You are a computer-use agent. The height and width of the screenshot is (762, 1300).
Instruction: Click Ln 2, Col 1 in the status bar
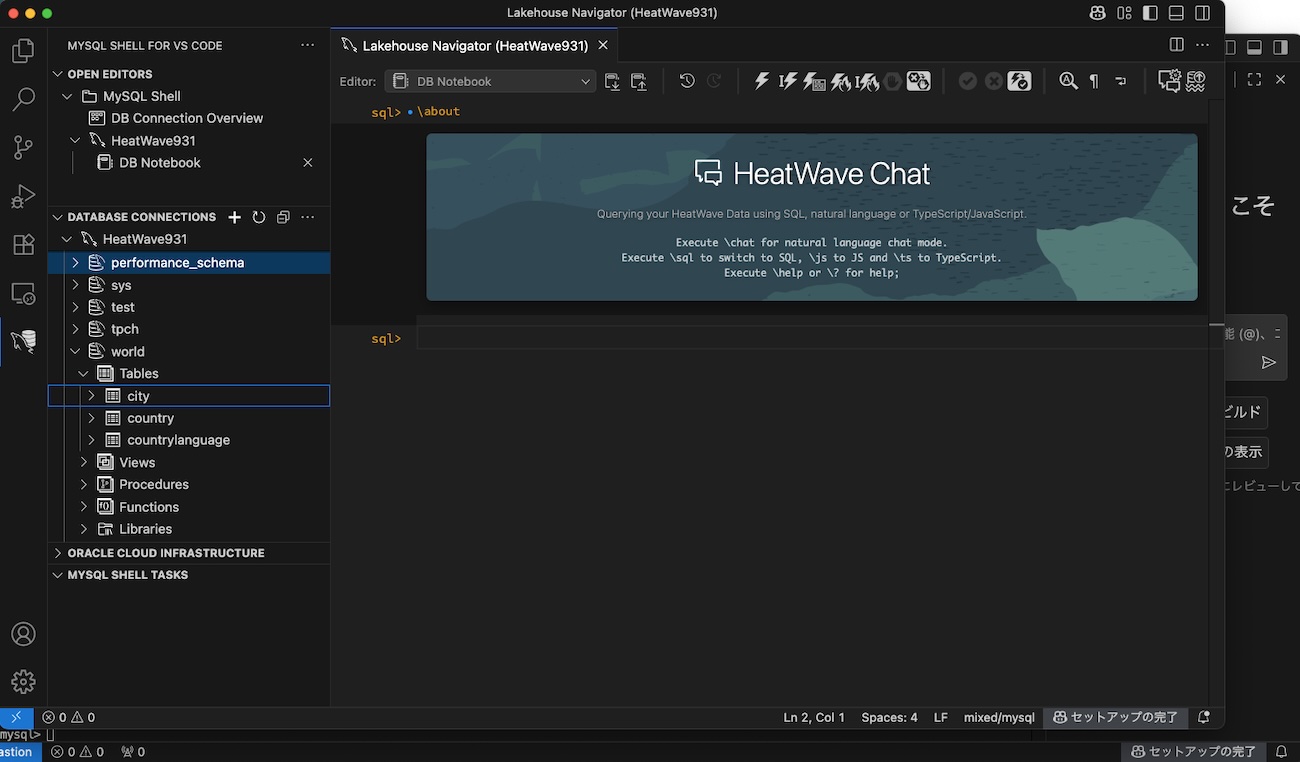point(814,717)
